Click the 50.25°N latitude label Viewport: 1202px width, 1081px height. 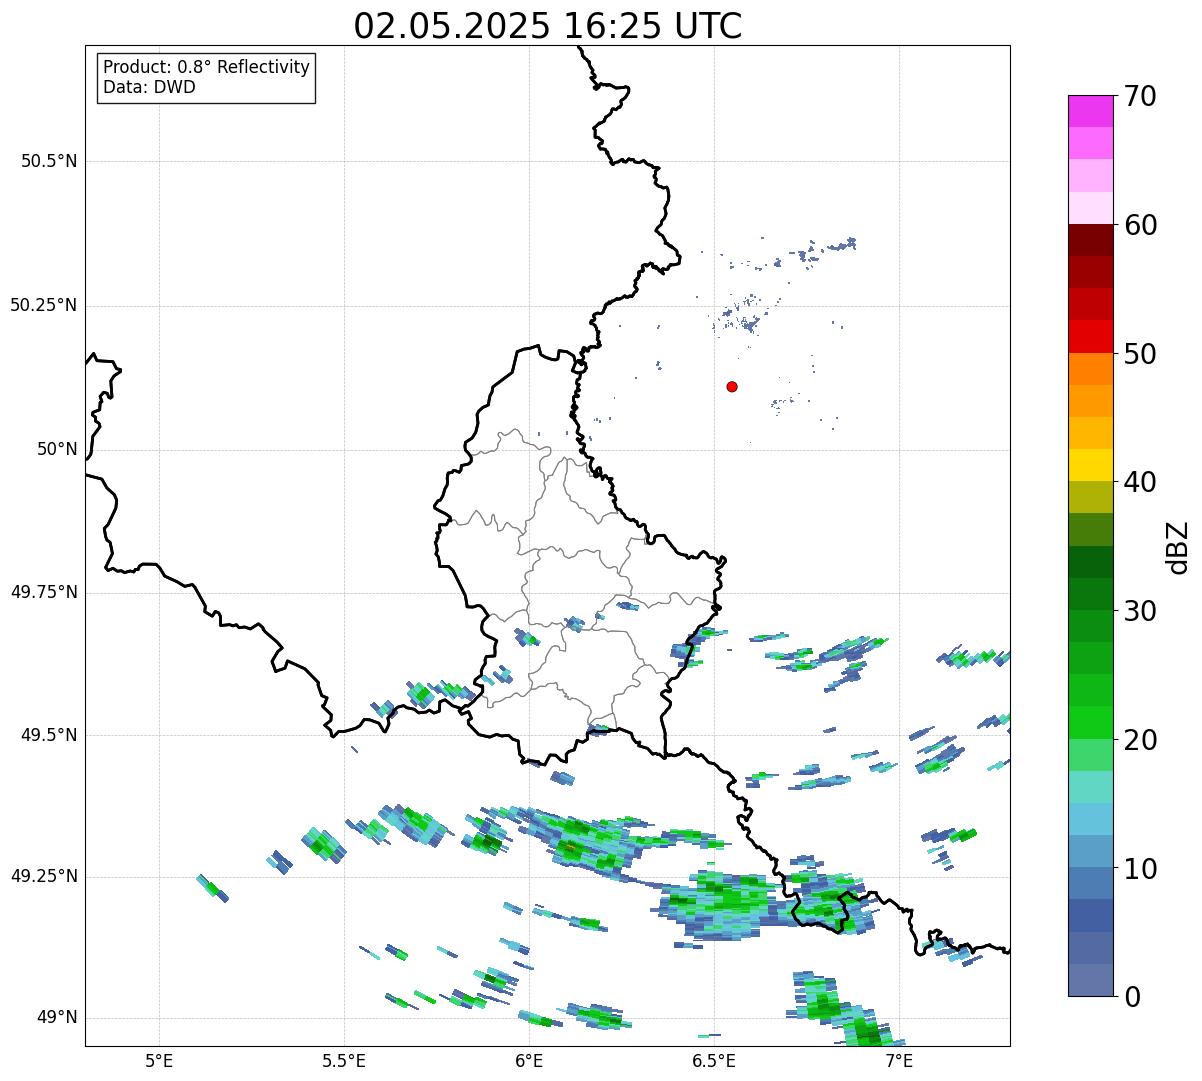coord(44,305)
